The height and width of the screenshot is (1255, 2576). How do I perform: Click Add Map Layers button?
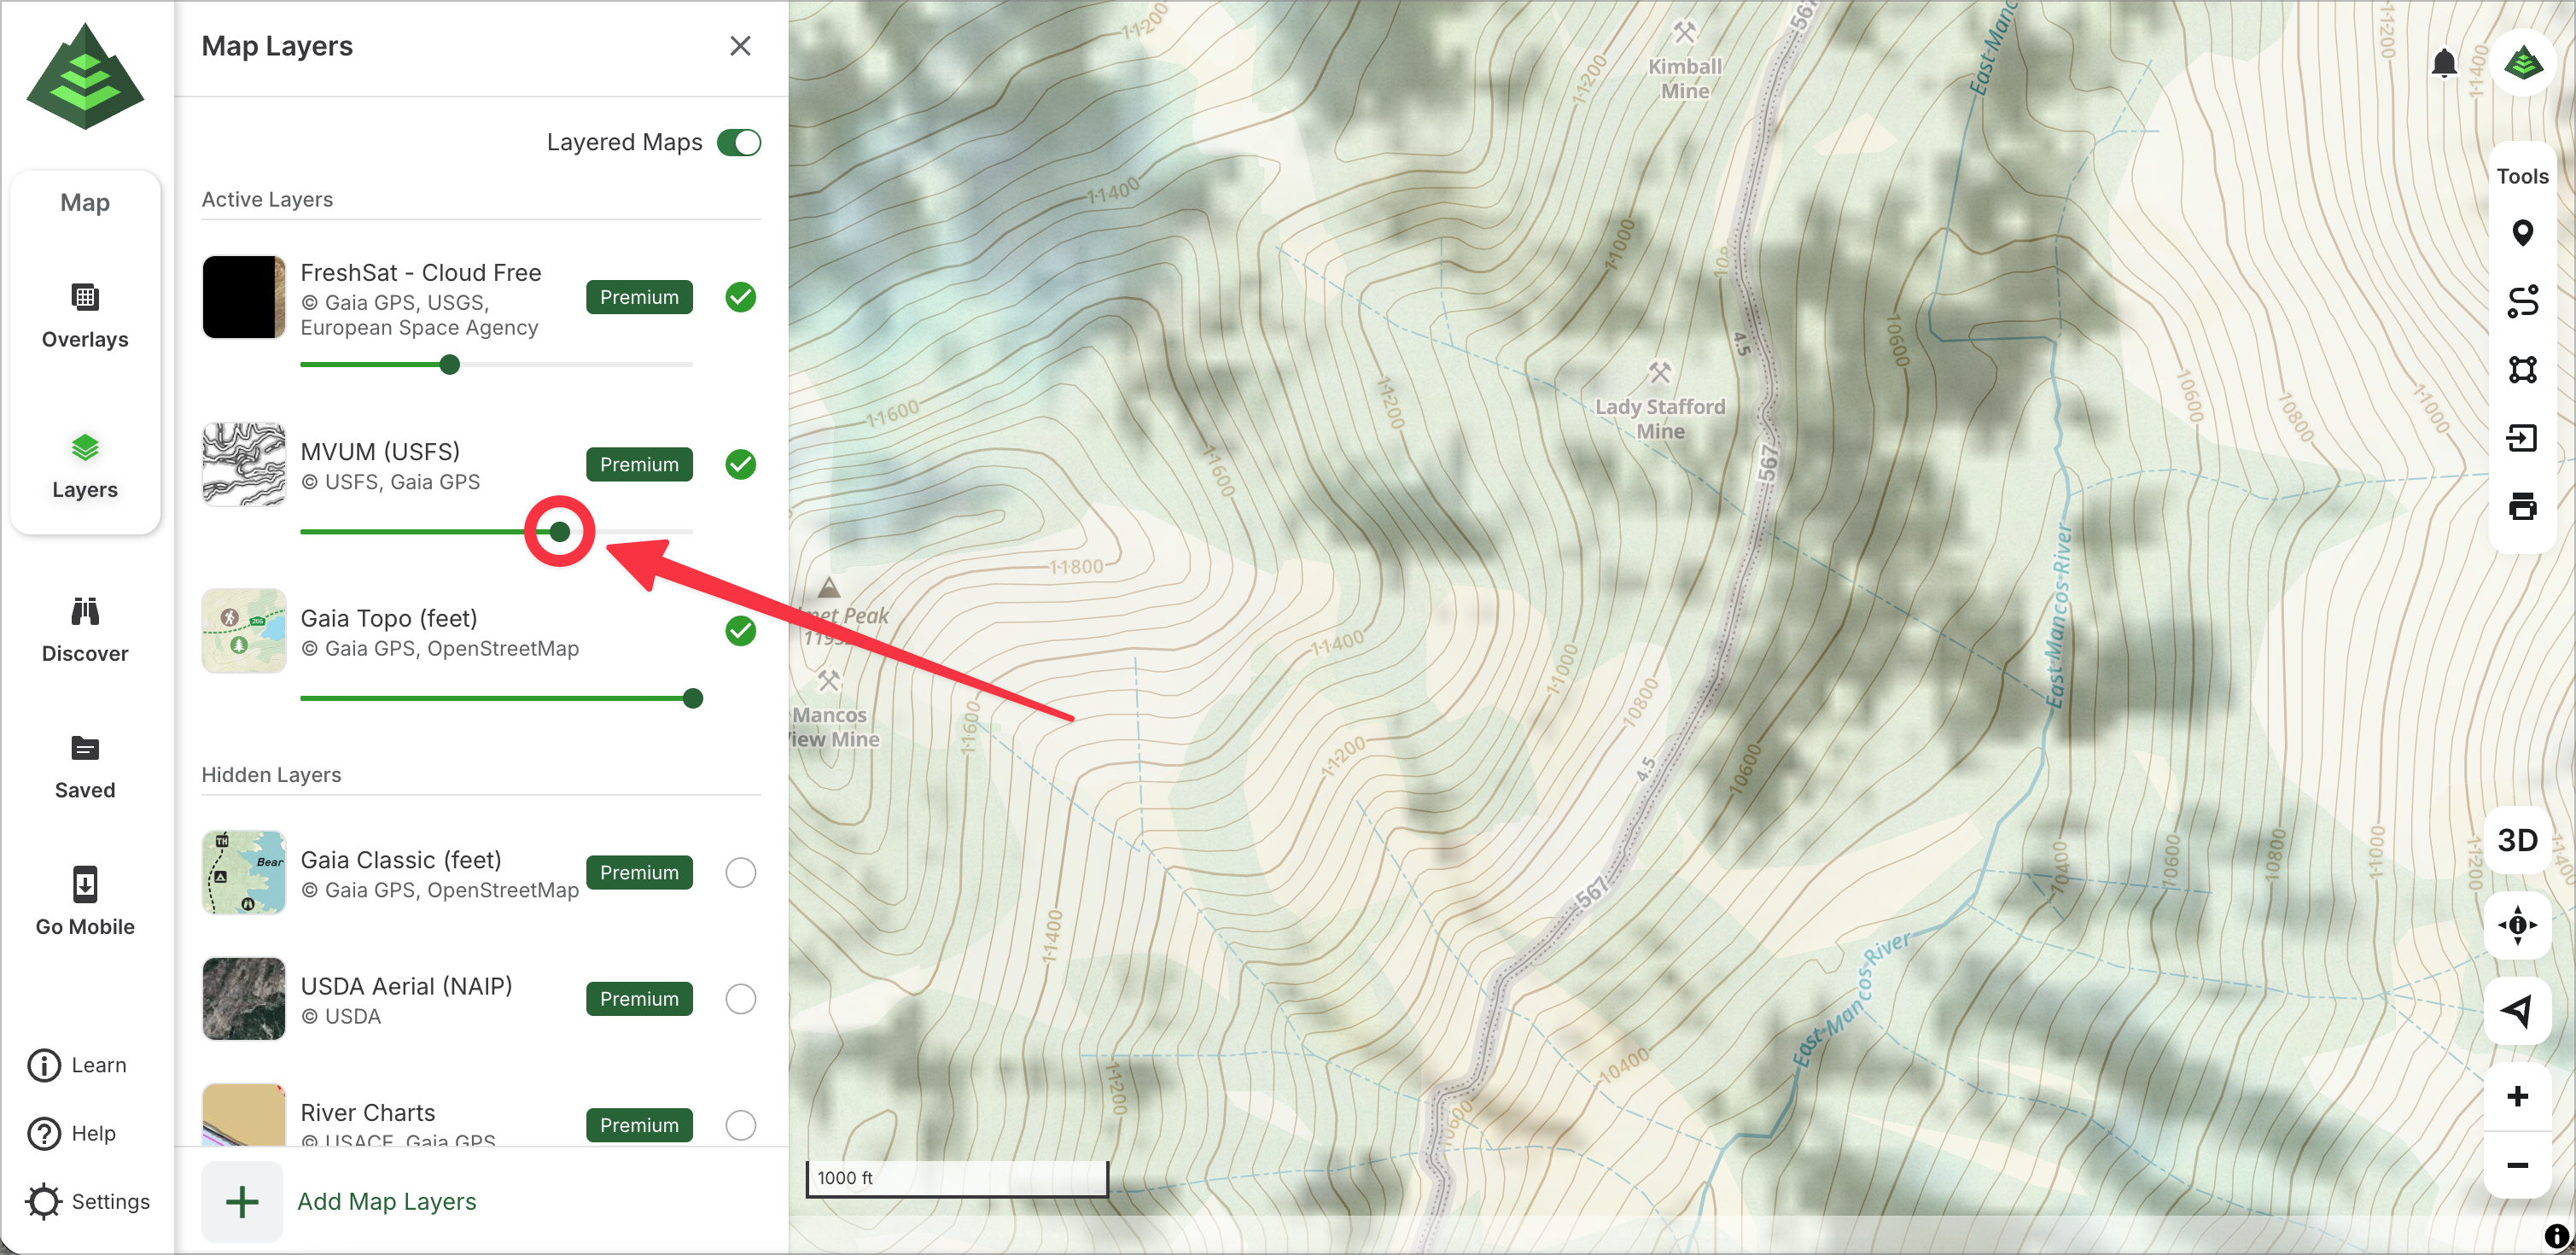click(386, 1201)
